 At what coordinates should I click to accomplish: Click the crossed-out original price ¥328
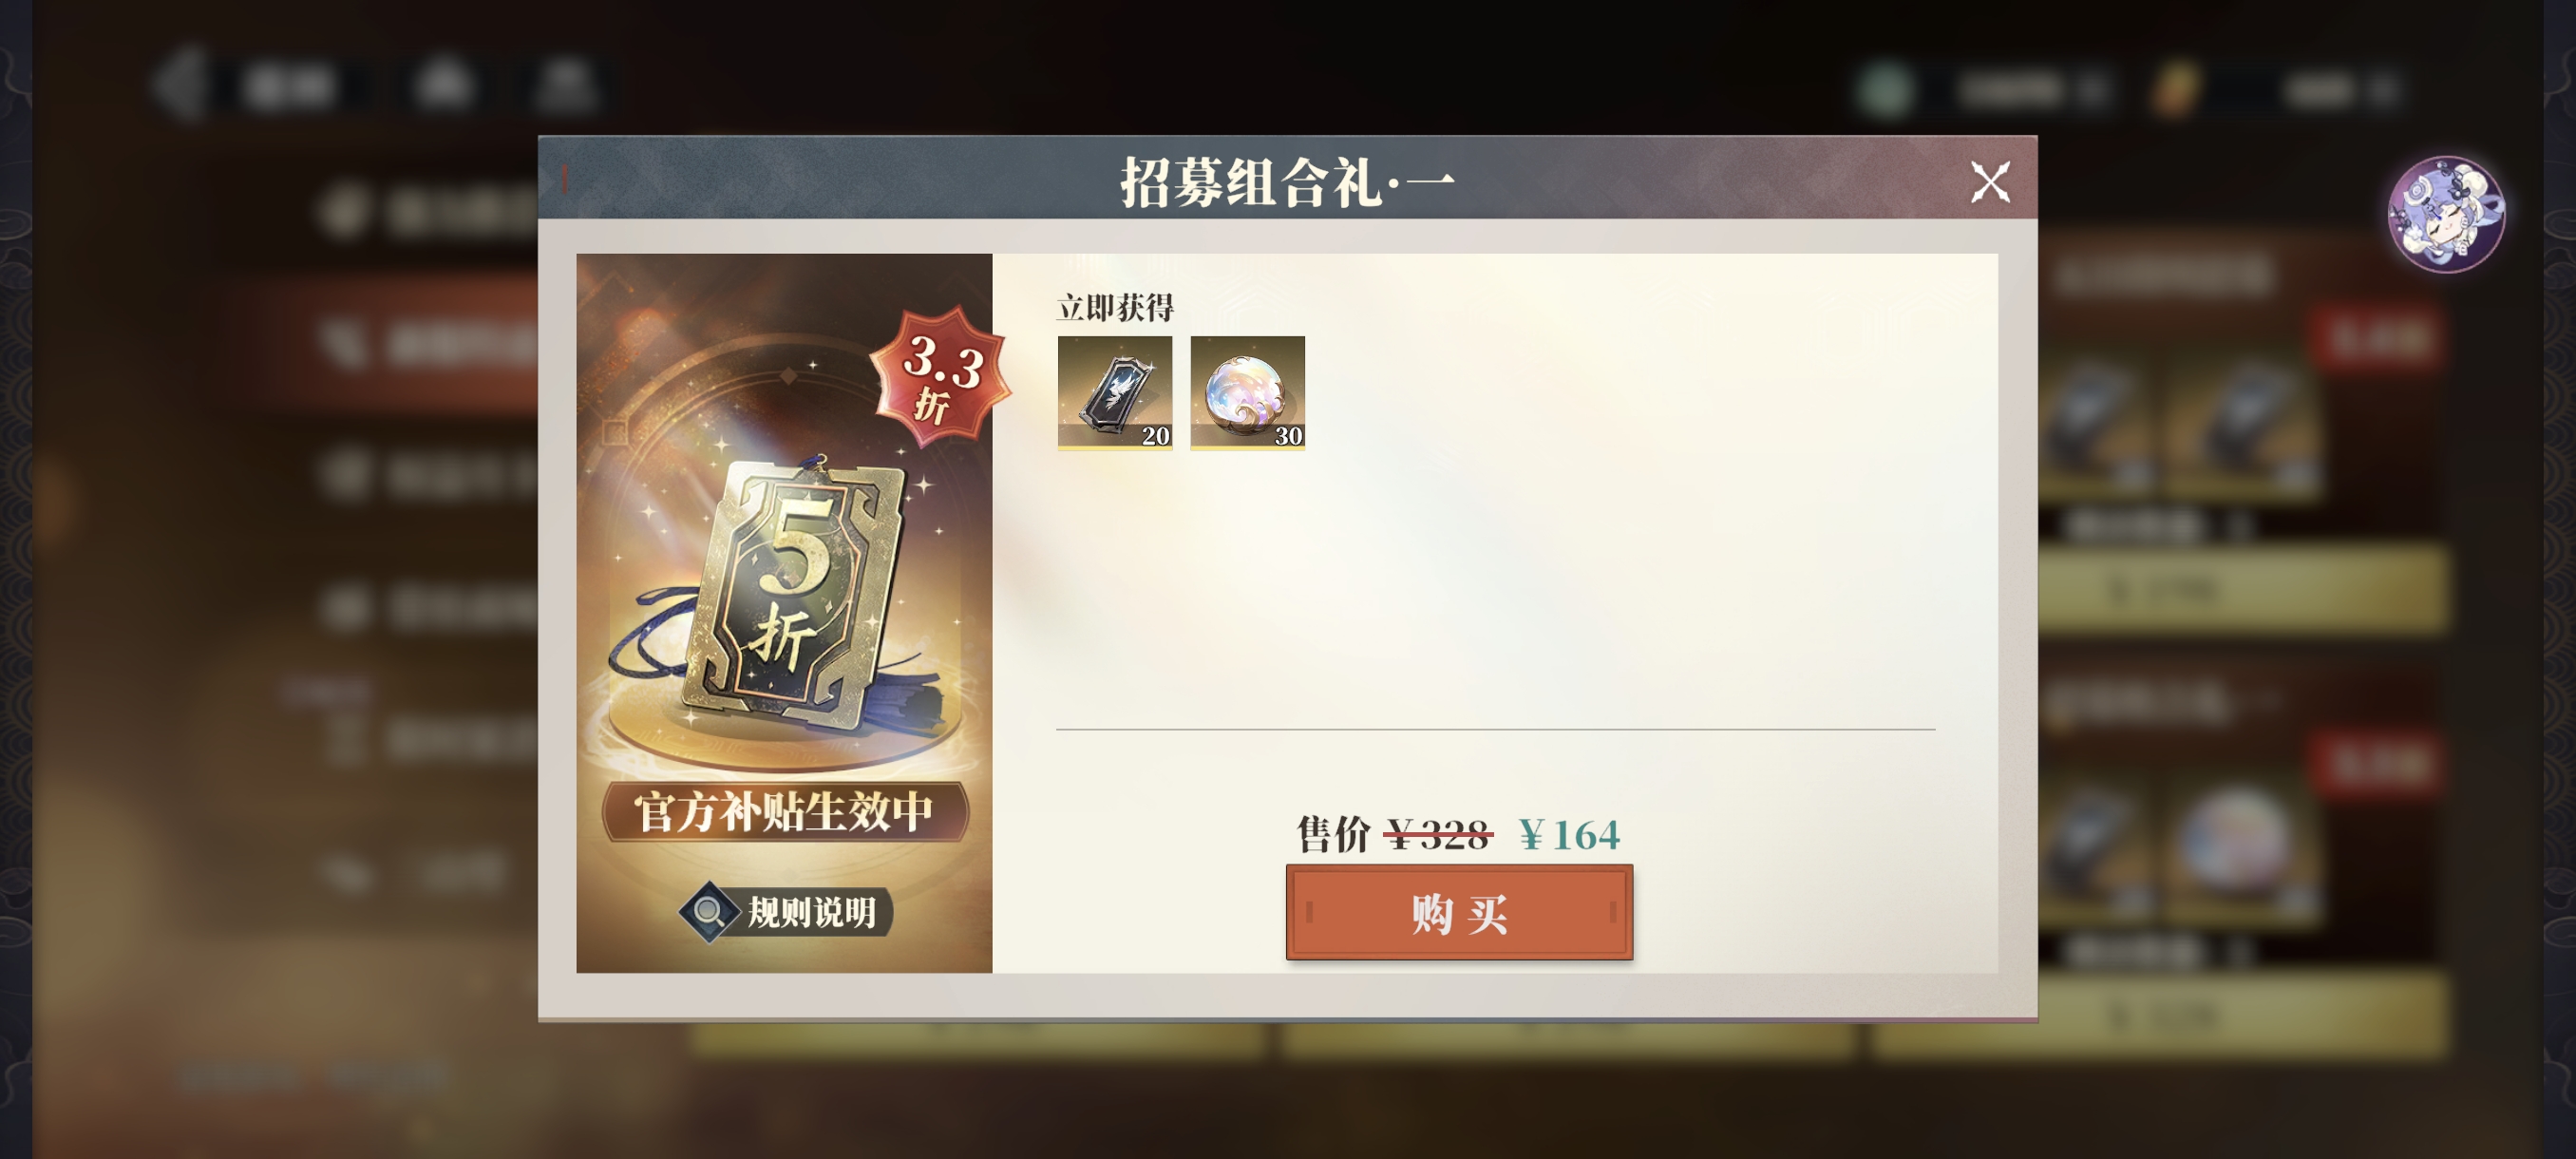[1439, 834]
